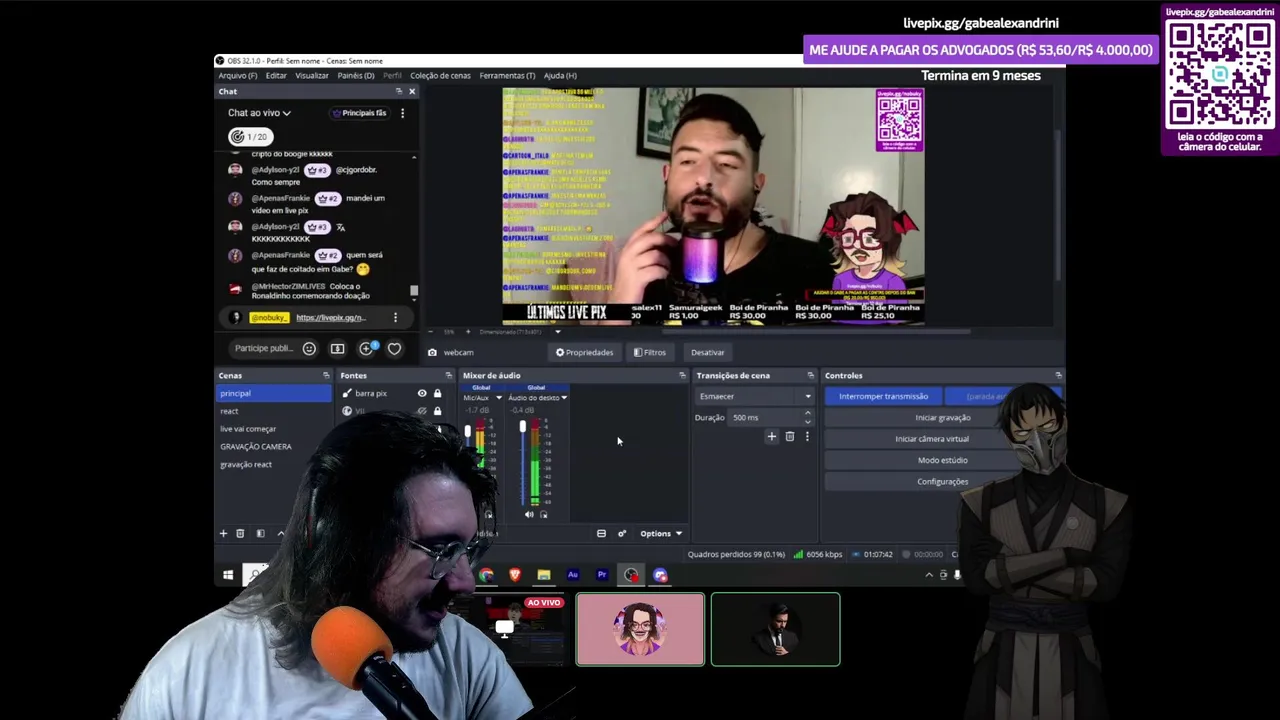This screenshot has height=720, width=1280.
Task: Open the chat three-dot options menu
Action: [x=402, y=113]
